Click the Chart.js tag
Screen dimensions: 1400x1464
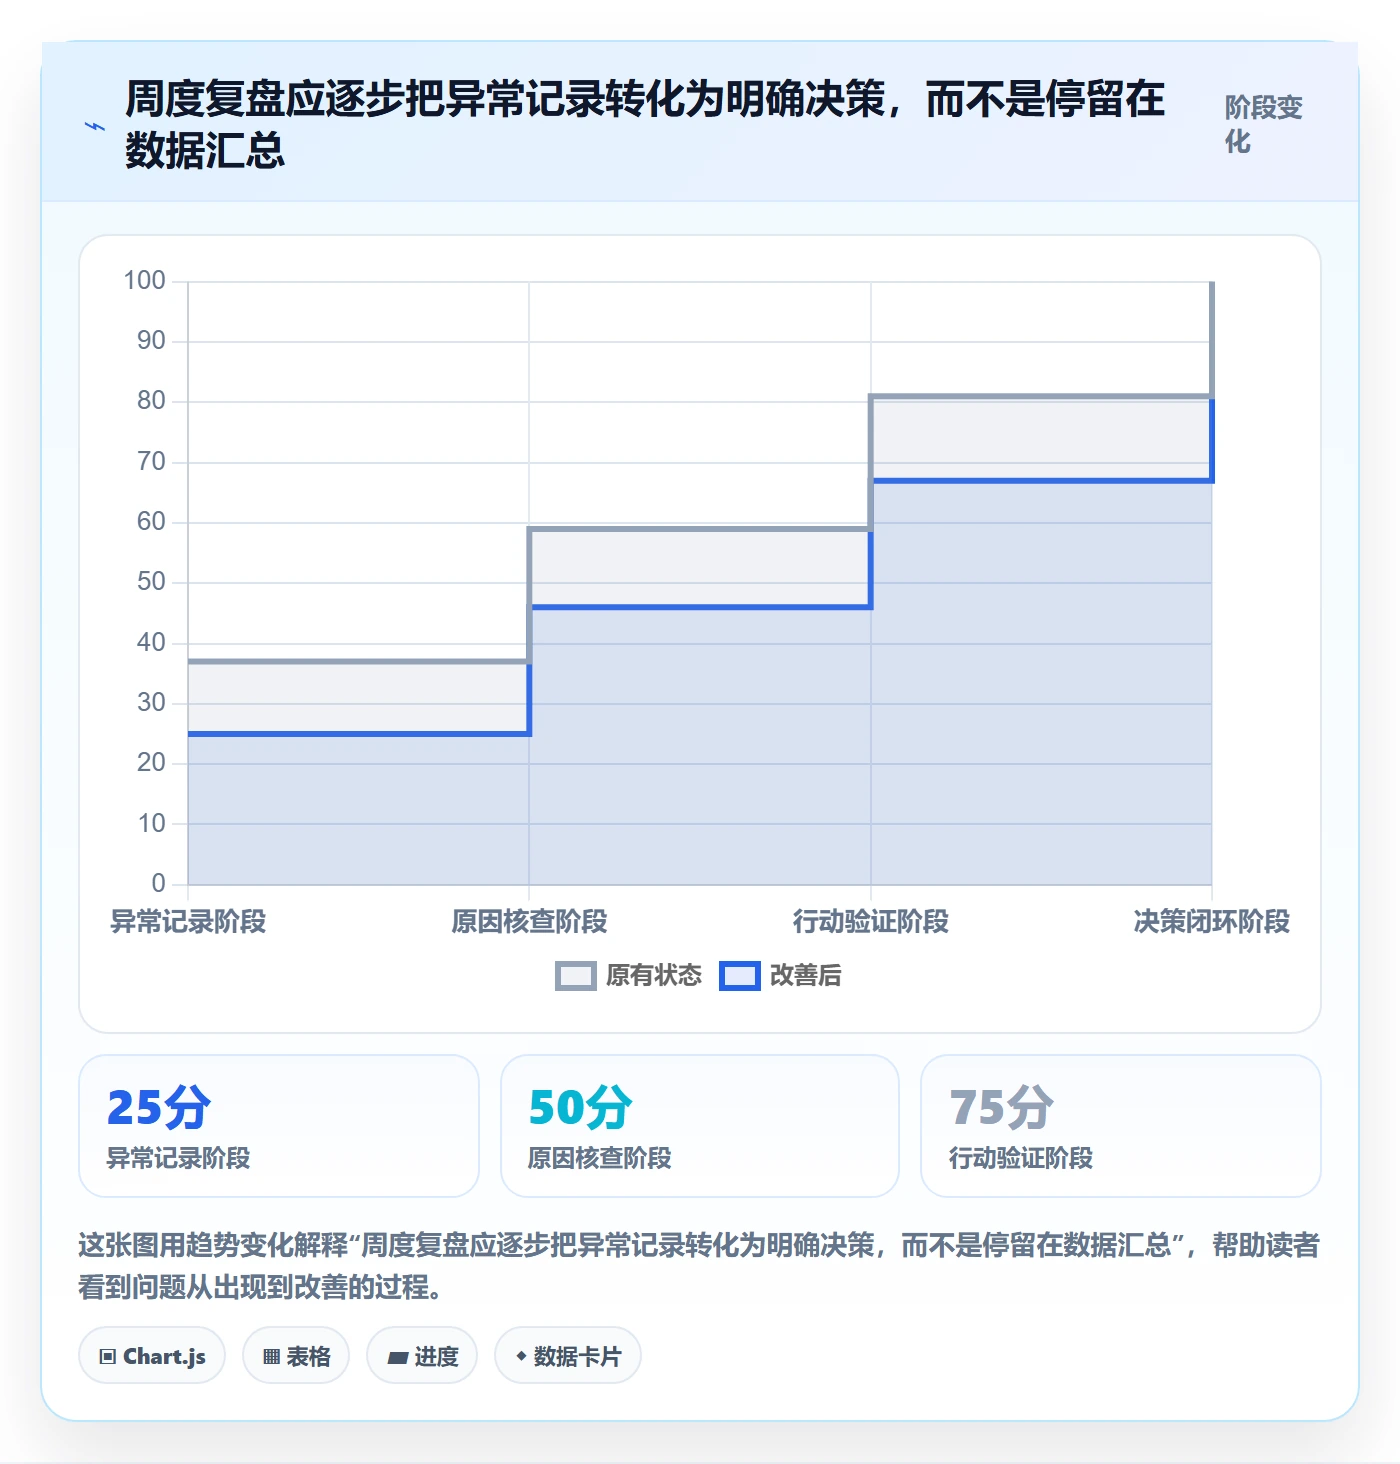(x=152, y=1356)
